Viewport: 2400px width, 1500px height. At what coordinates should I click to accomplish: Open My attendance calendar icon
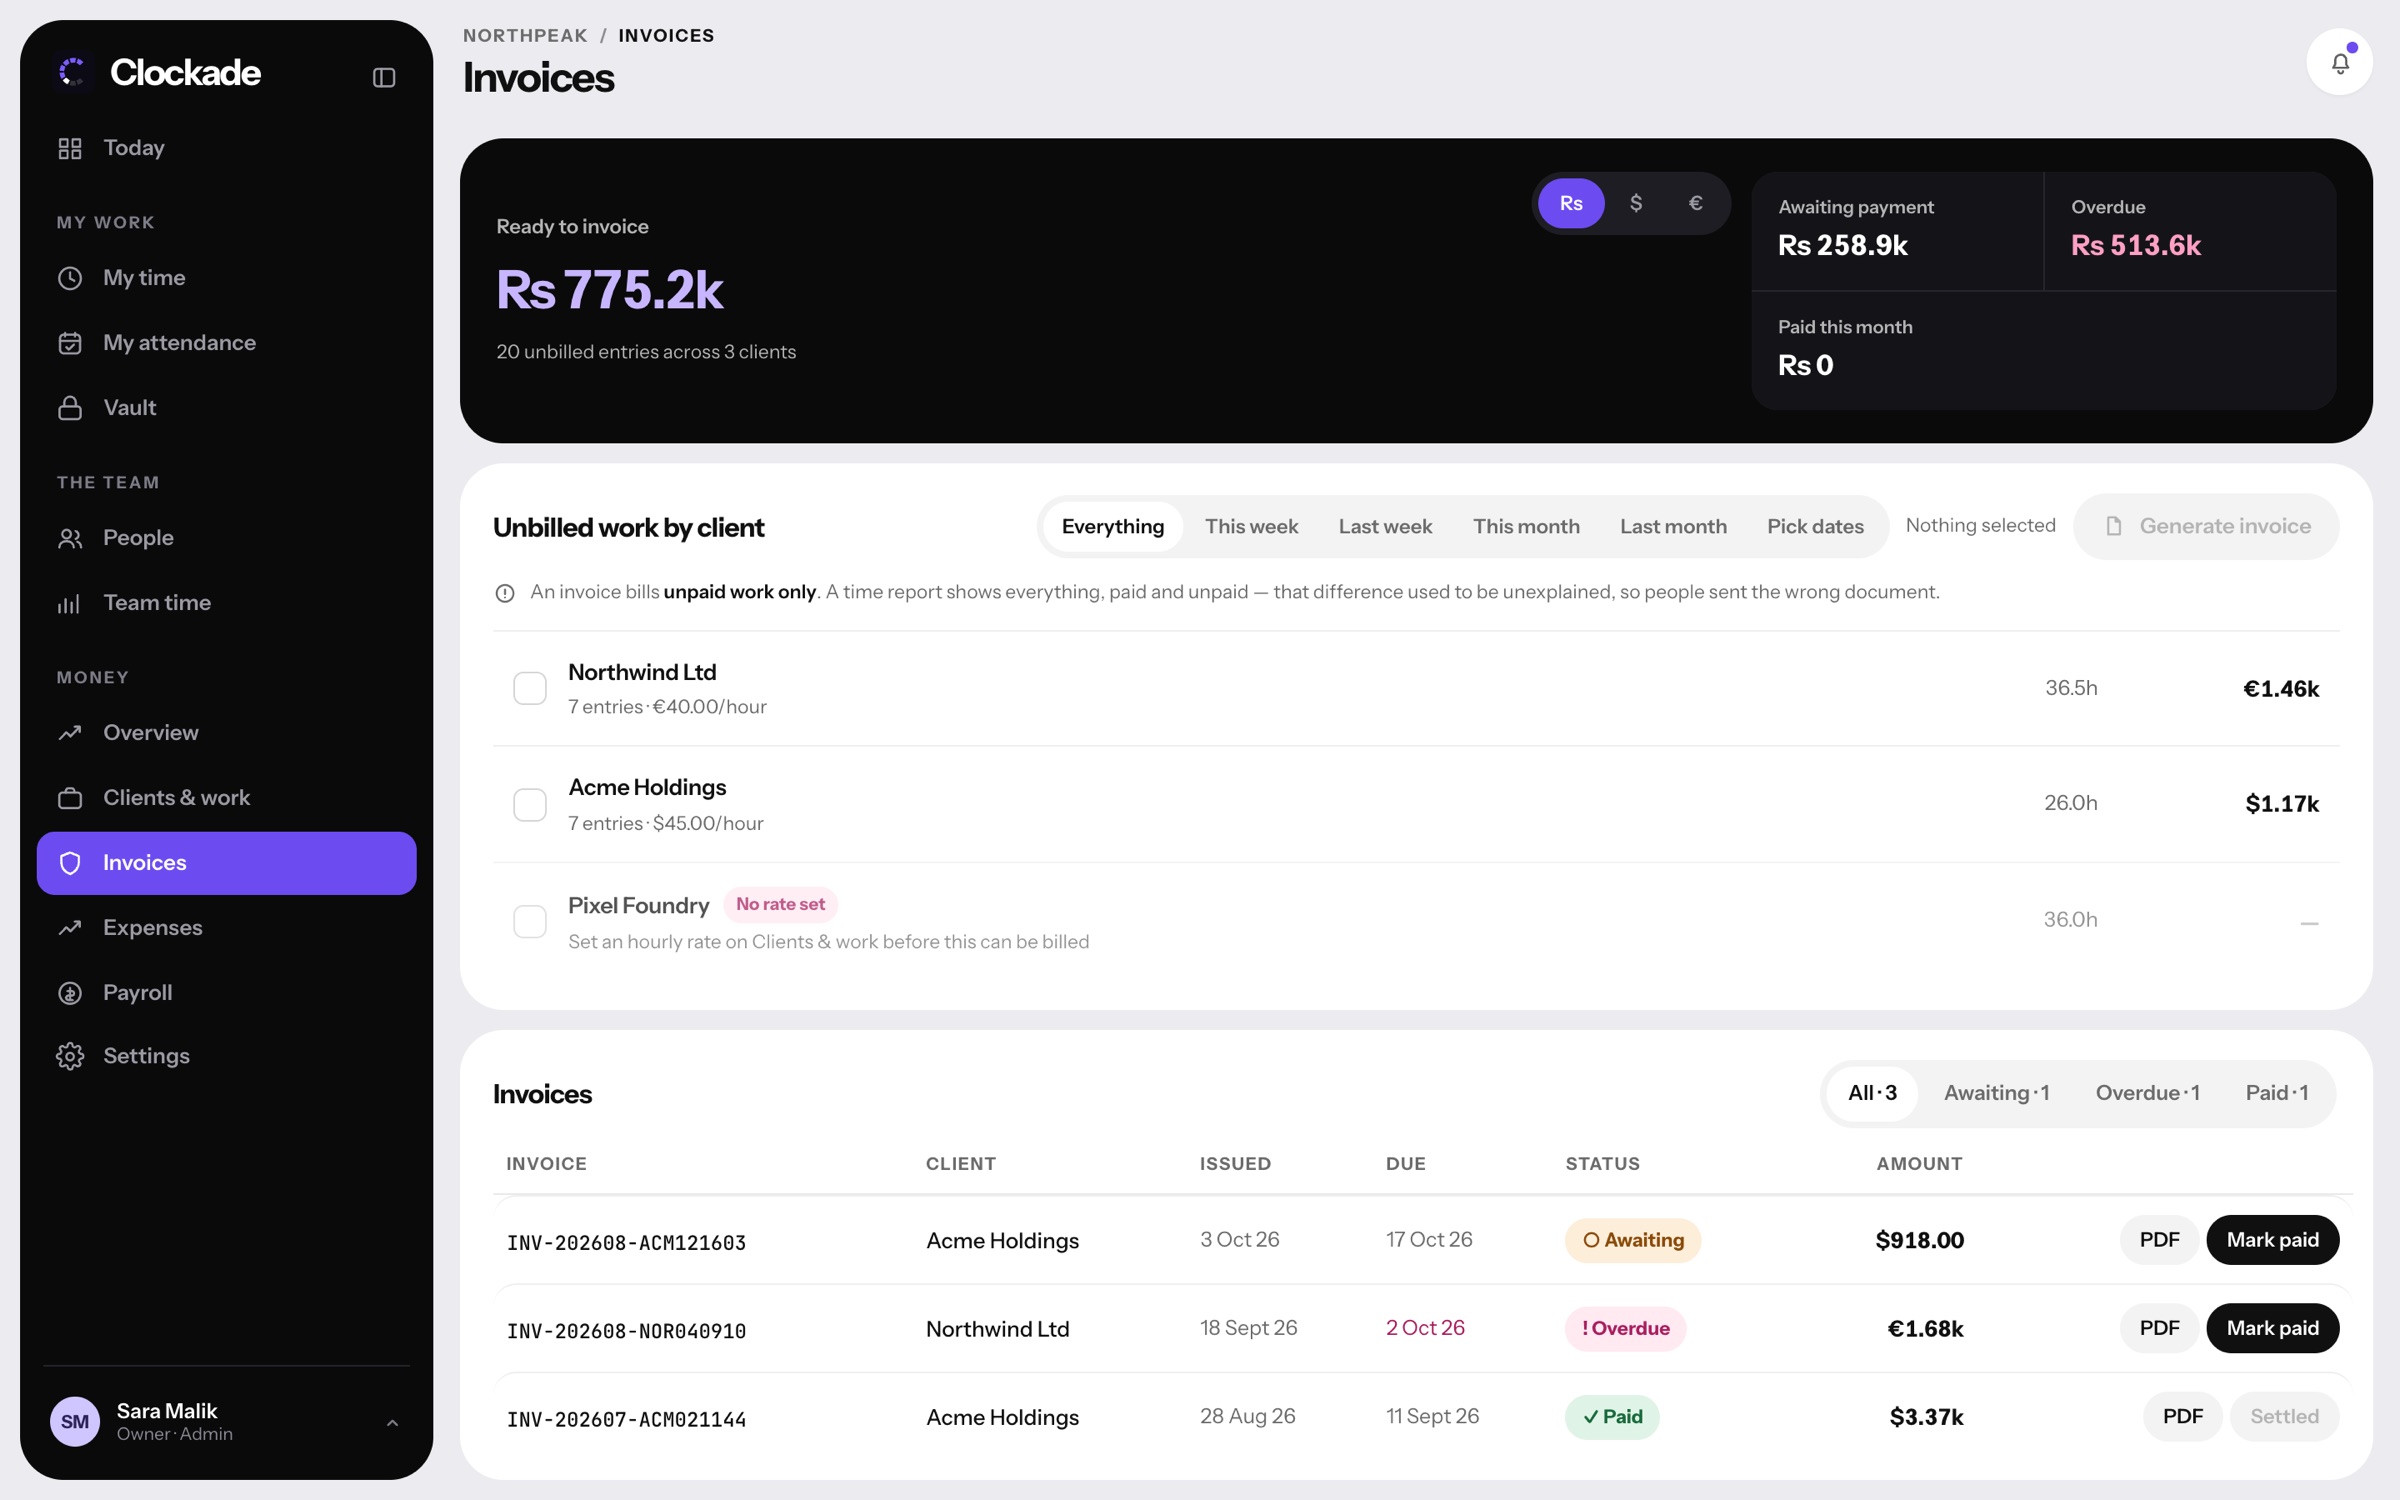pos(70,343)
